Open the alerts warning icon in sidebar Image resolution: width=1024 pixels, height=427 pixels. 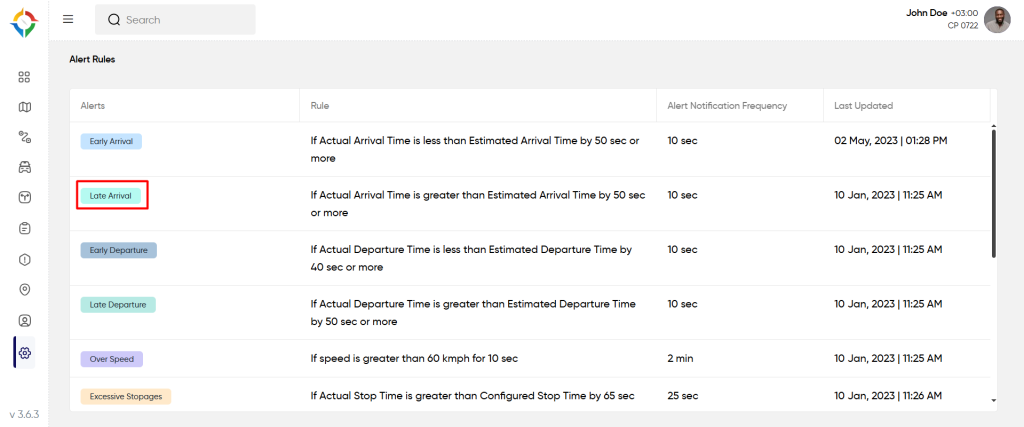[25, 259]
